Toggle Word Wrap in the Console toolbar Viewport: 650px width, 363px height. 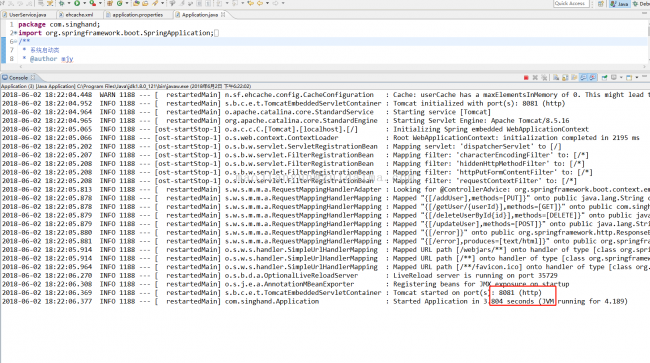point(574,78)
